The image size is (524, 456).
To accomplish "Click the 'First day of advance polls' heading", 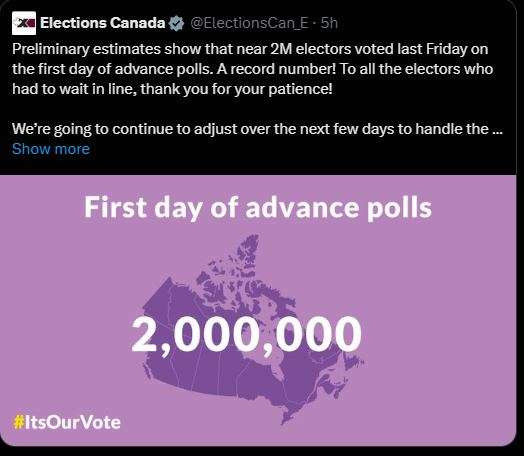I will click(x=258, y=208).
